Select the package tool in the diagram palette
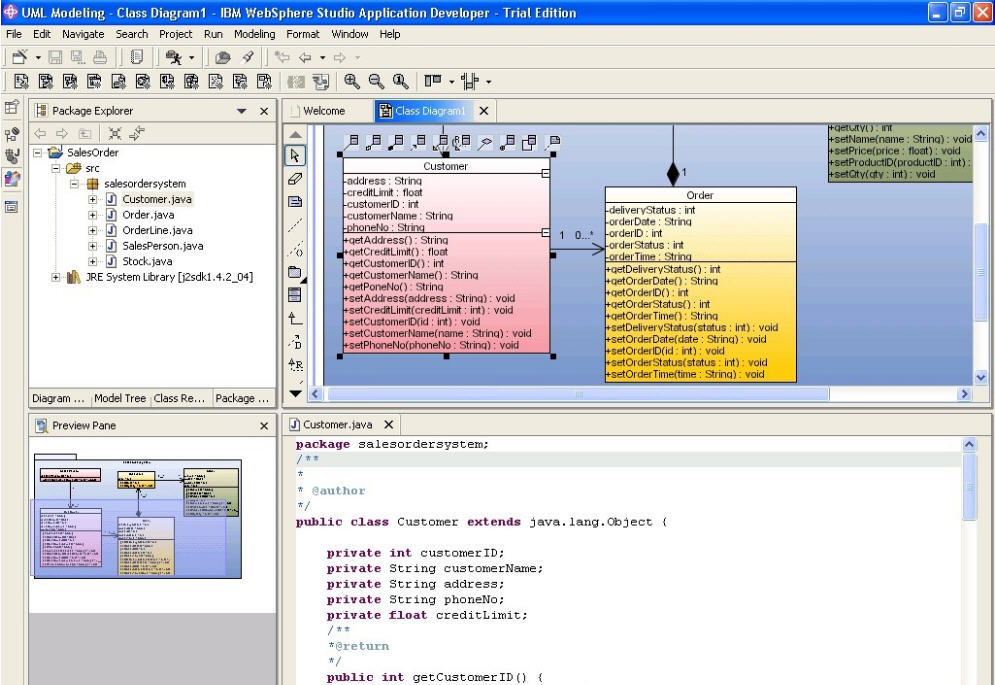995x685 pixels. click(292, 274)
